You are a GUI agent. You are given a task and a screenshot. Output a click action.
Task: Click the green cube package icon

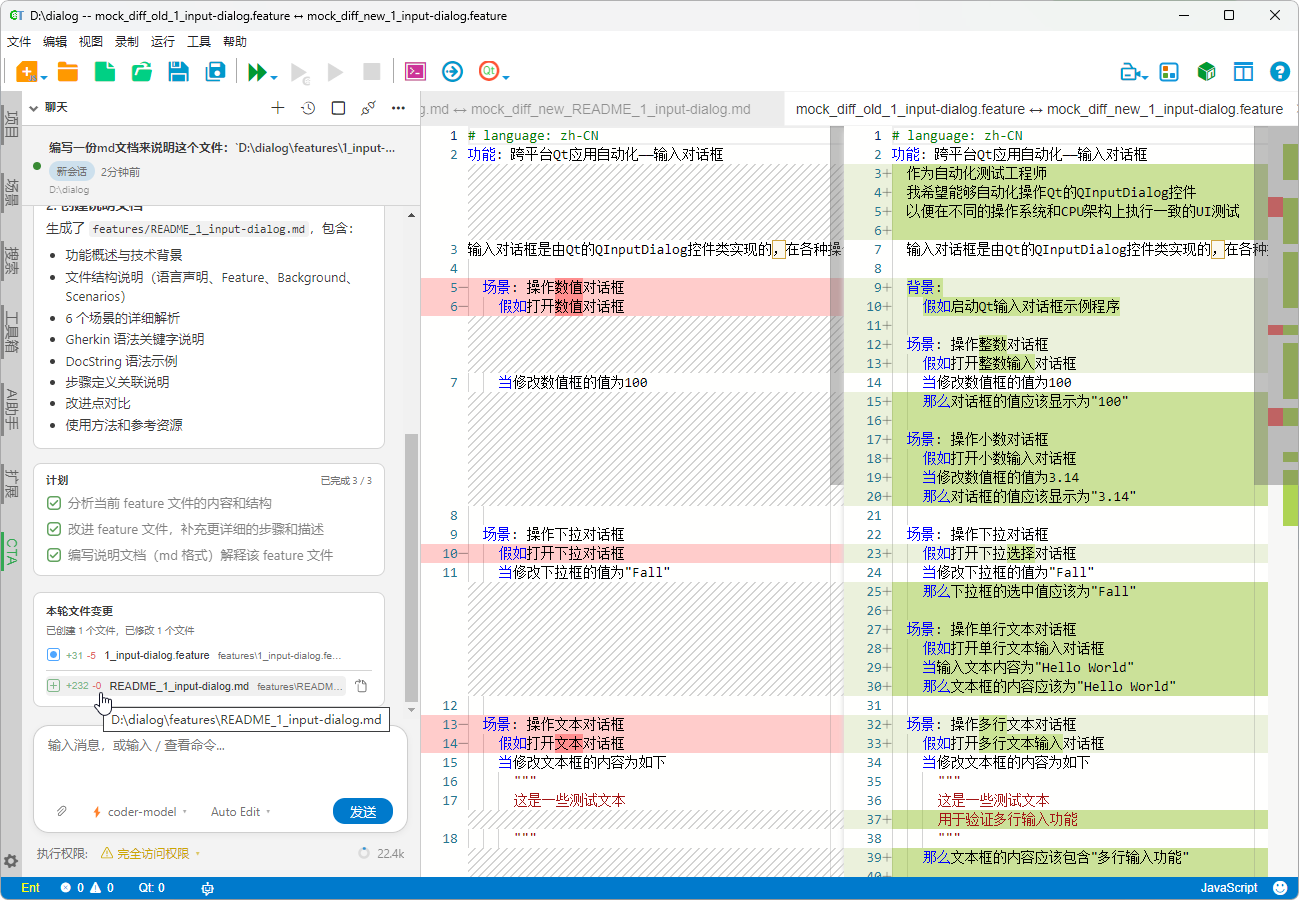(1206, 72)
